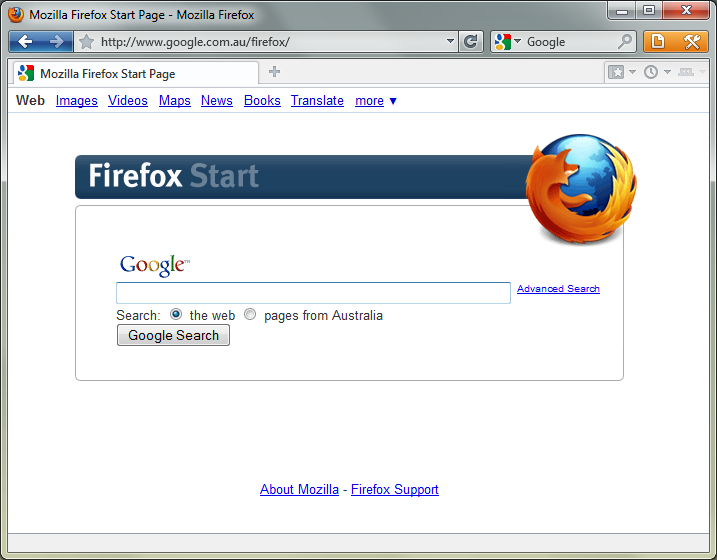The image size is (717, 560).
Task: Click the Web item in Google navigation
Action: pos(30,100)
